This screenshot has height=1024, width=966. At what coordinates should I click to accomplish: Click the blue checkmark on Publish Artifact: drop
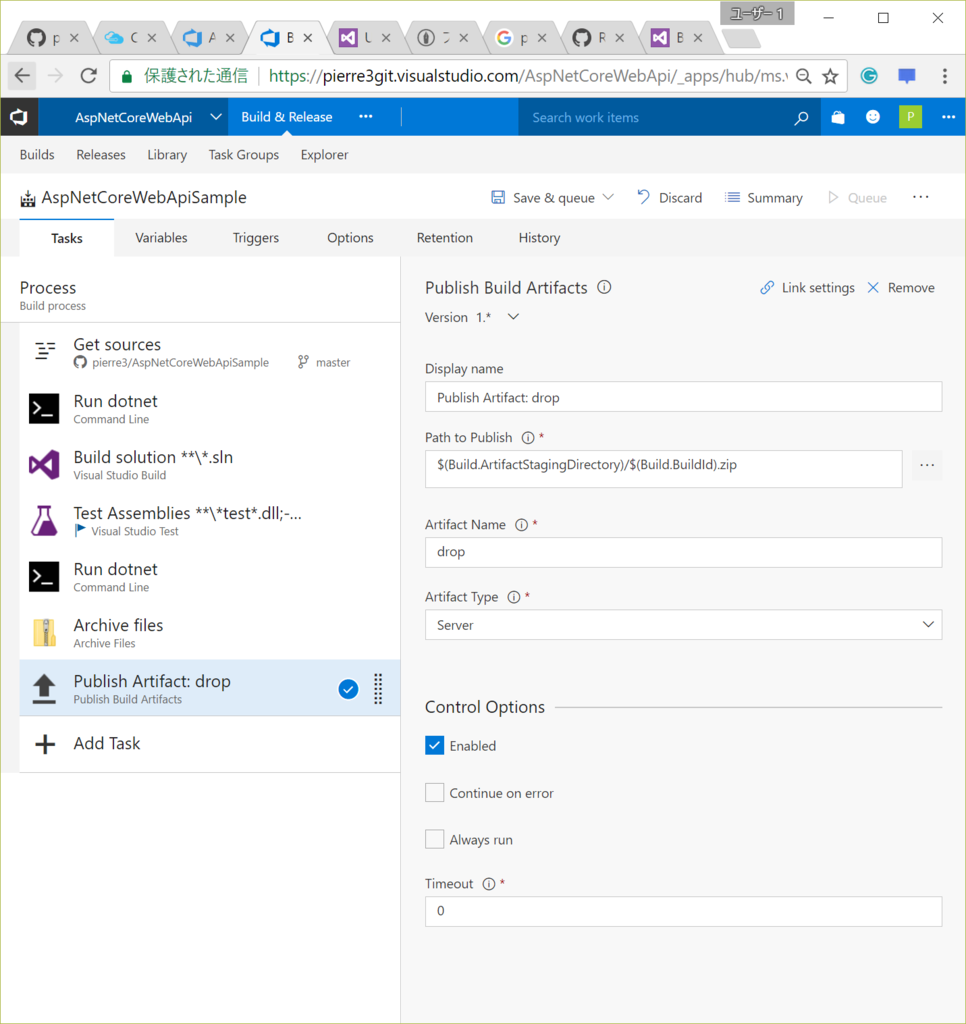(348, 689)
